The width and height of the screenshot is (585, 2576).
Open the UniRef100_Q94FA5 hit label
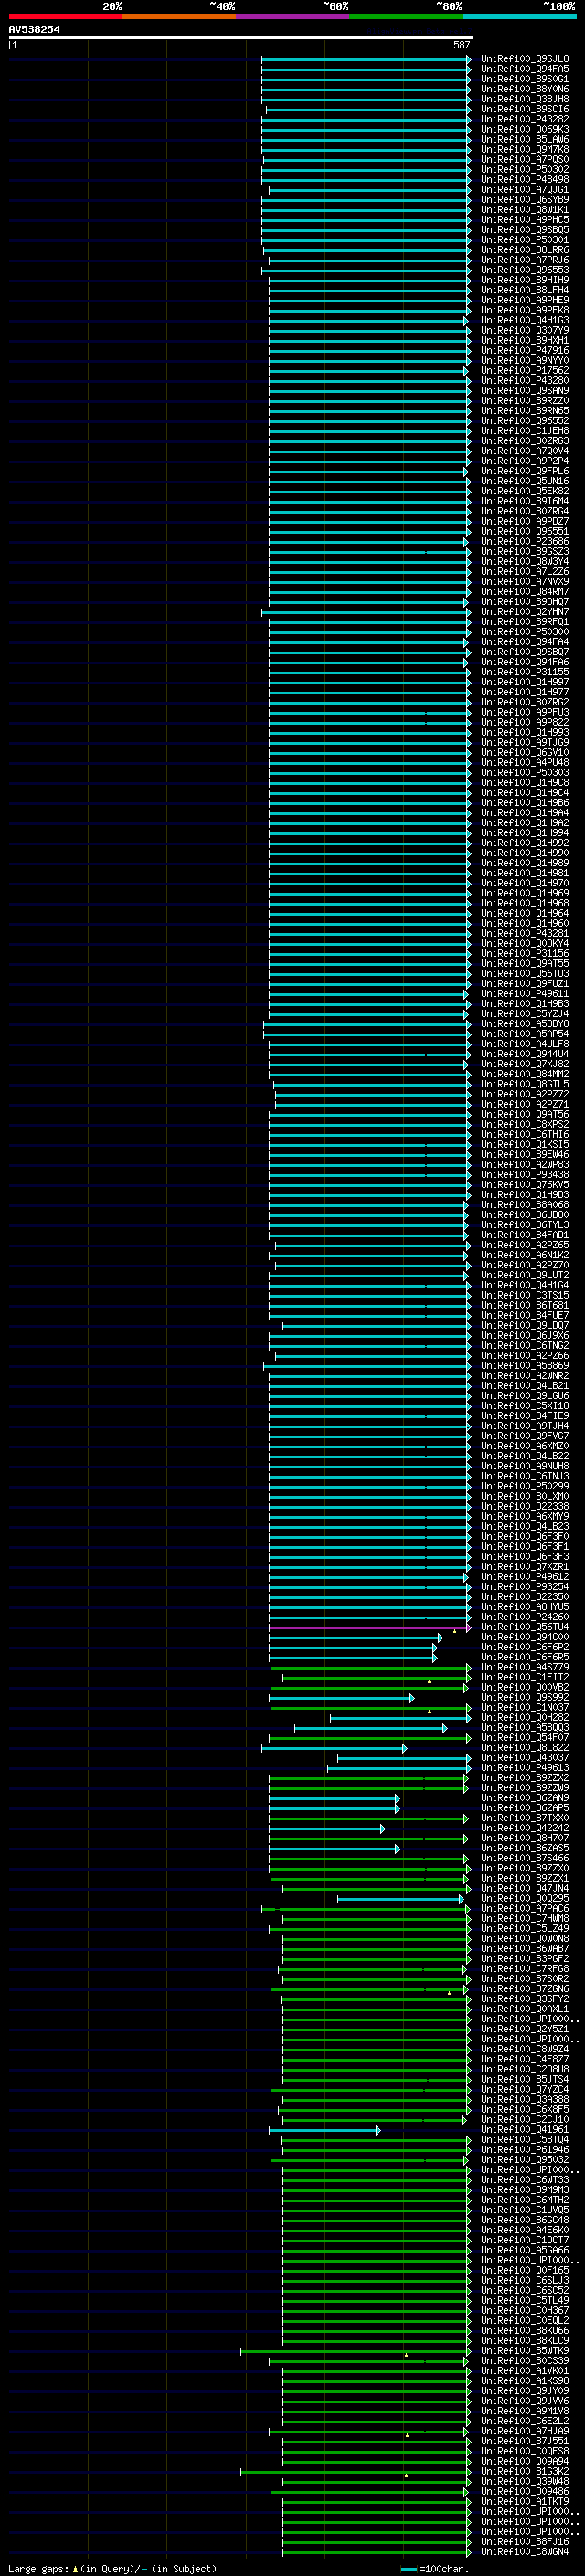tap(525, 69)
